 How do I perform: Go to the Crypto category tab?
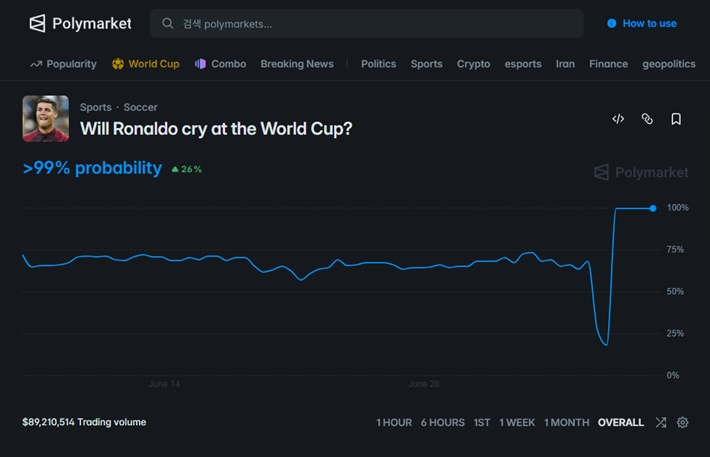click(x=473, y=64)
